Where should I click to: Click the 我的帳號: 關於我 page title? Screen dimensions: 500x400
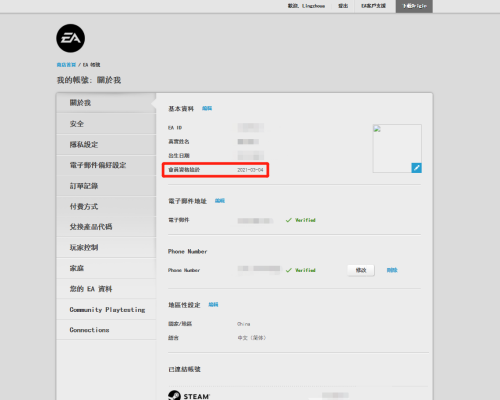89,80
